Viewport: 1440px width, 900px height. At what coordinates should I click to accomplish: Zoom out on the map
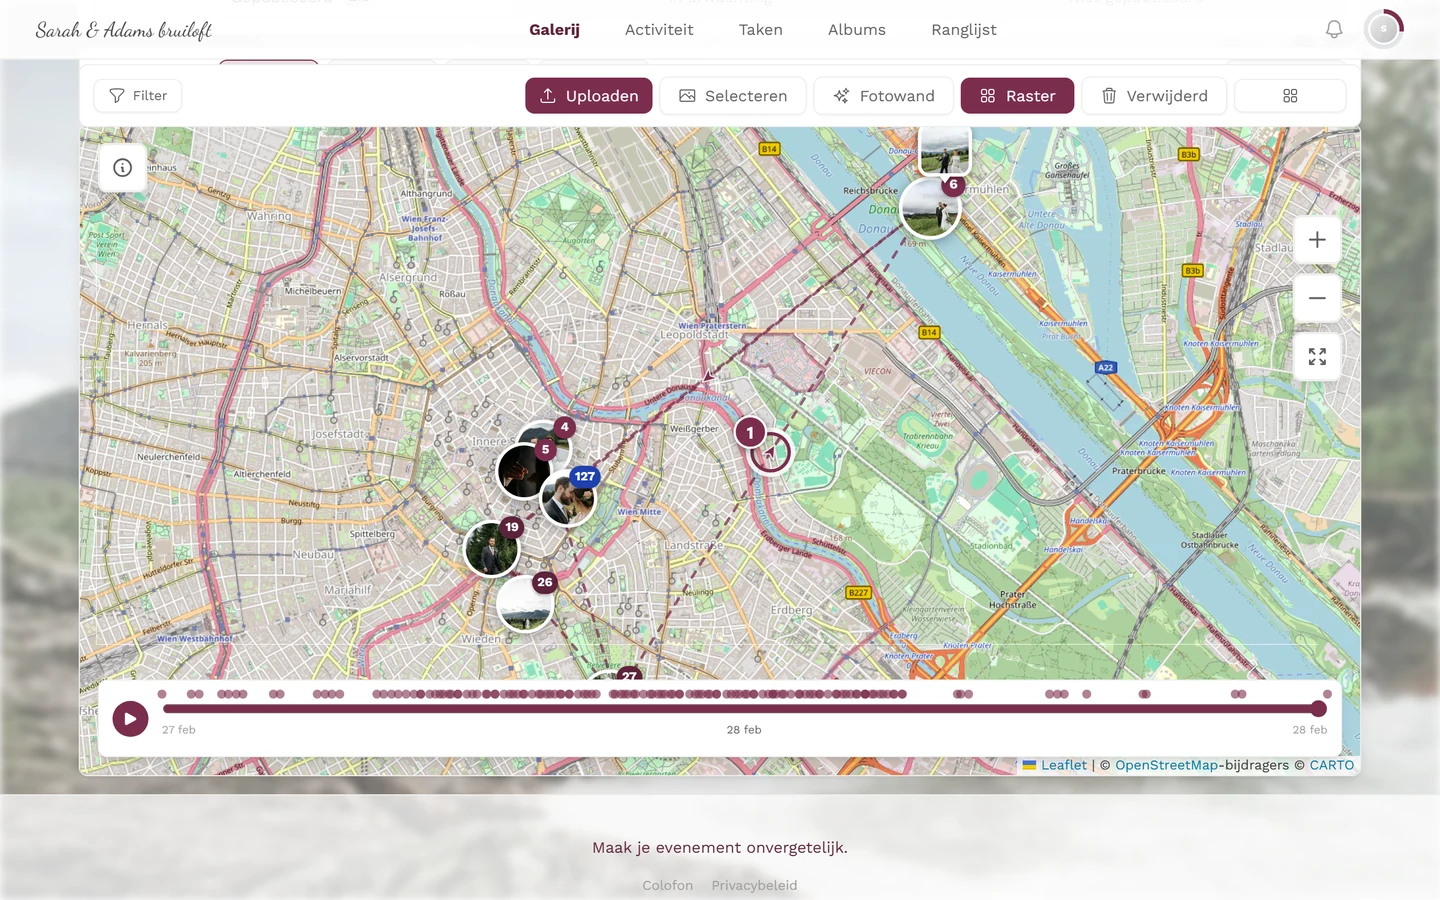coord(1317,298)
